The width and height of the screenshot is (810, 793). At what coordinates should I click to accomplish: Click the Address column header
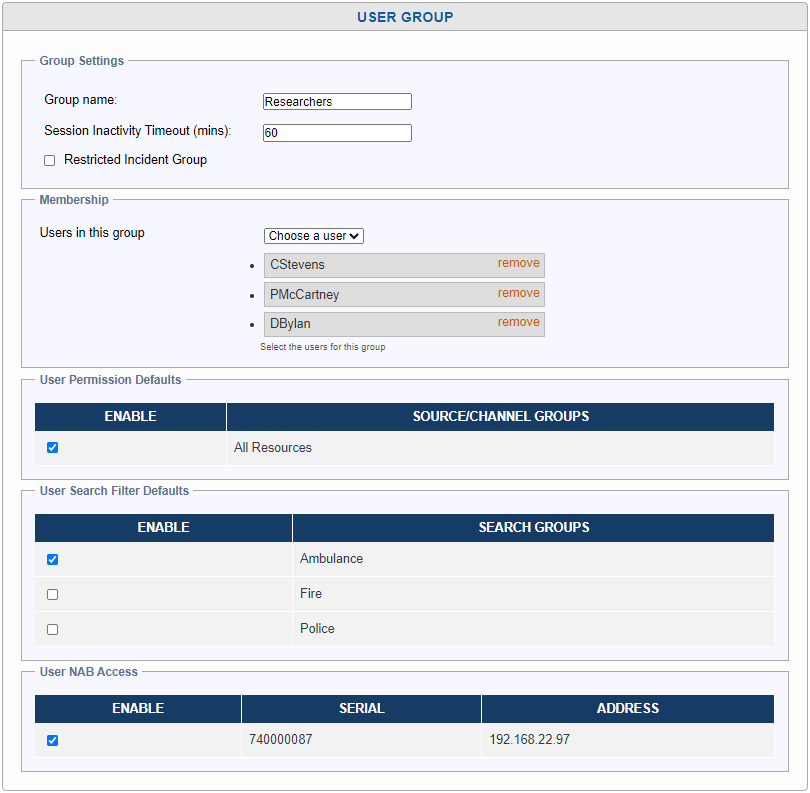tap(627, 709)
